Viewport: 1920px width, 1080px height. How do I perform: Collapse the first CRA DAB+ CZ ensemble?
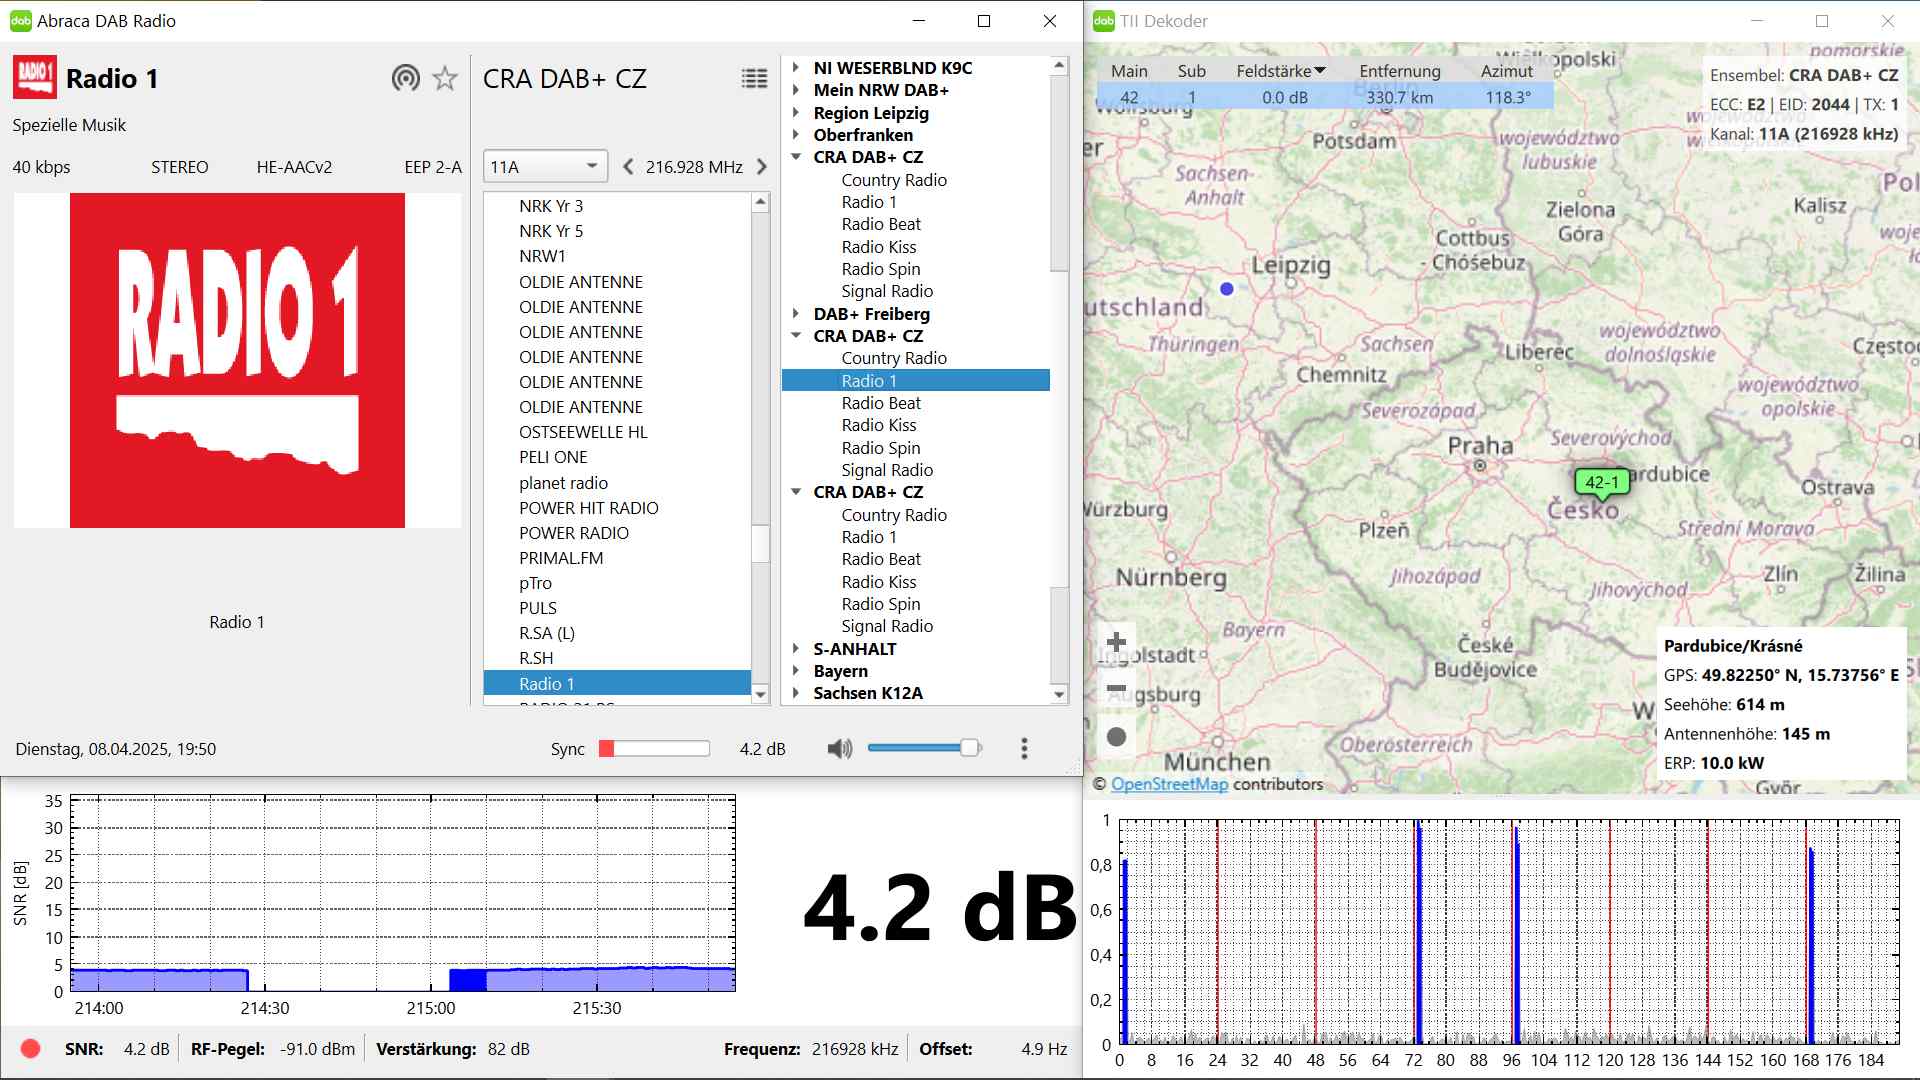(x=796, y=157)
